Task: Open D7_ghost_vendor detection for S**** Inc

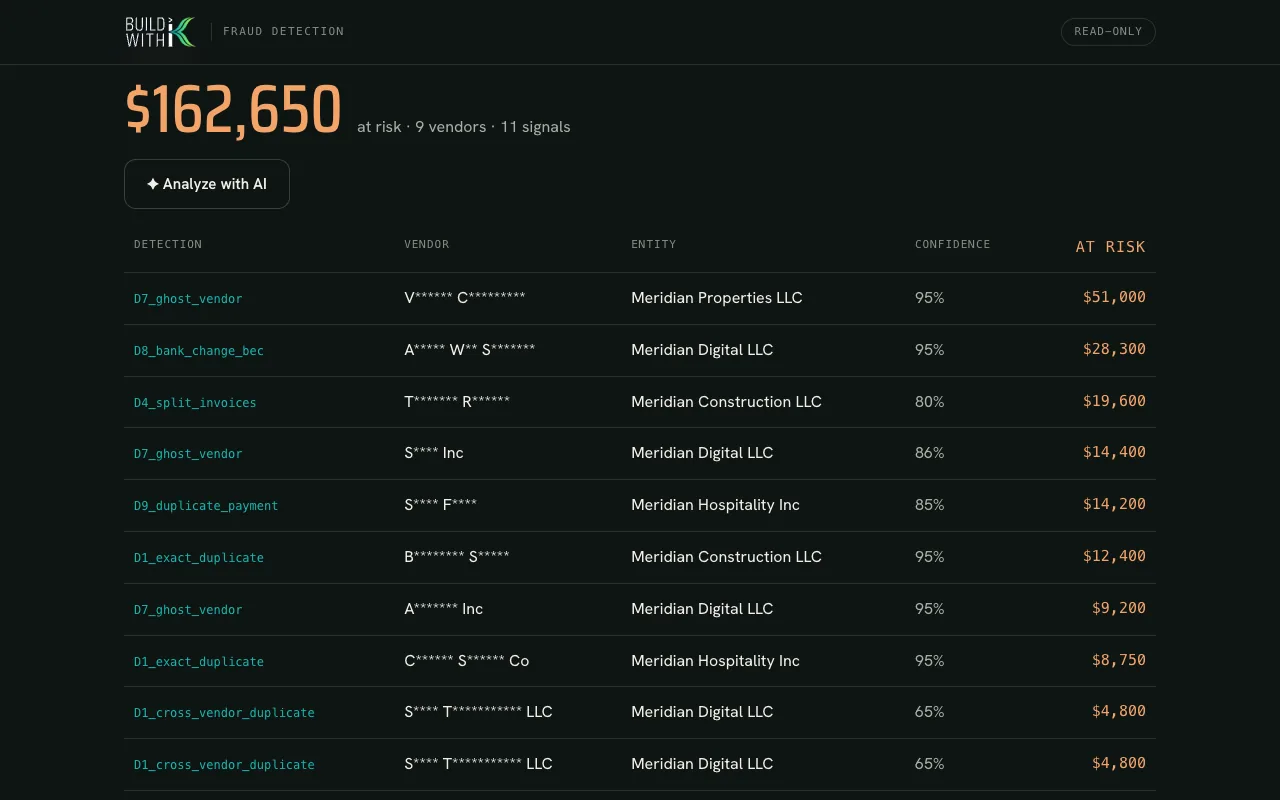Action: tap(188, 454)
